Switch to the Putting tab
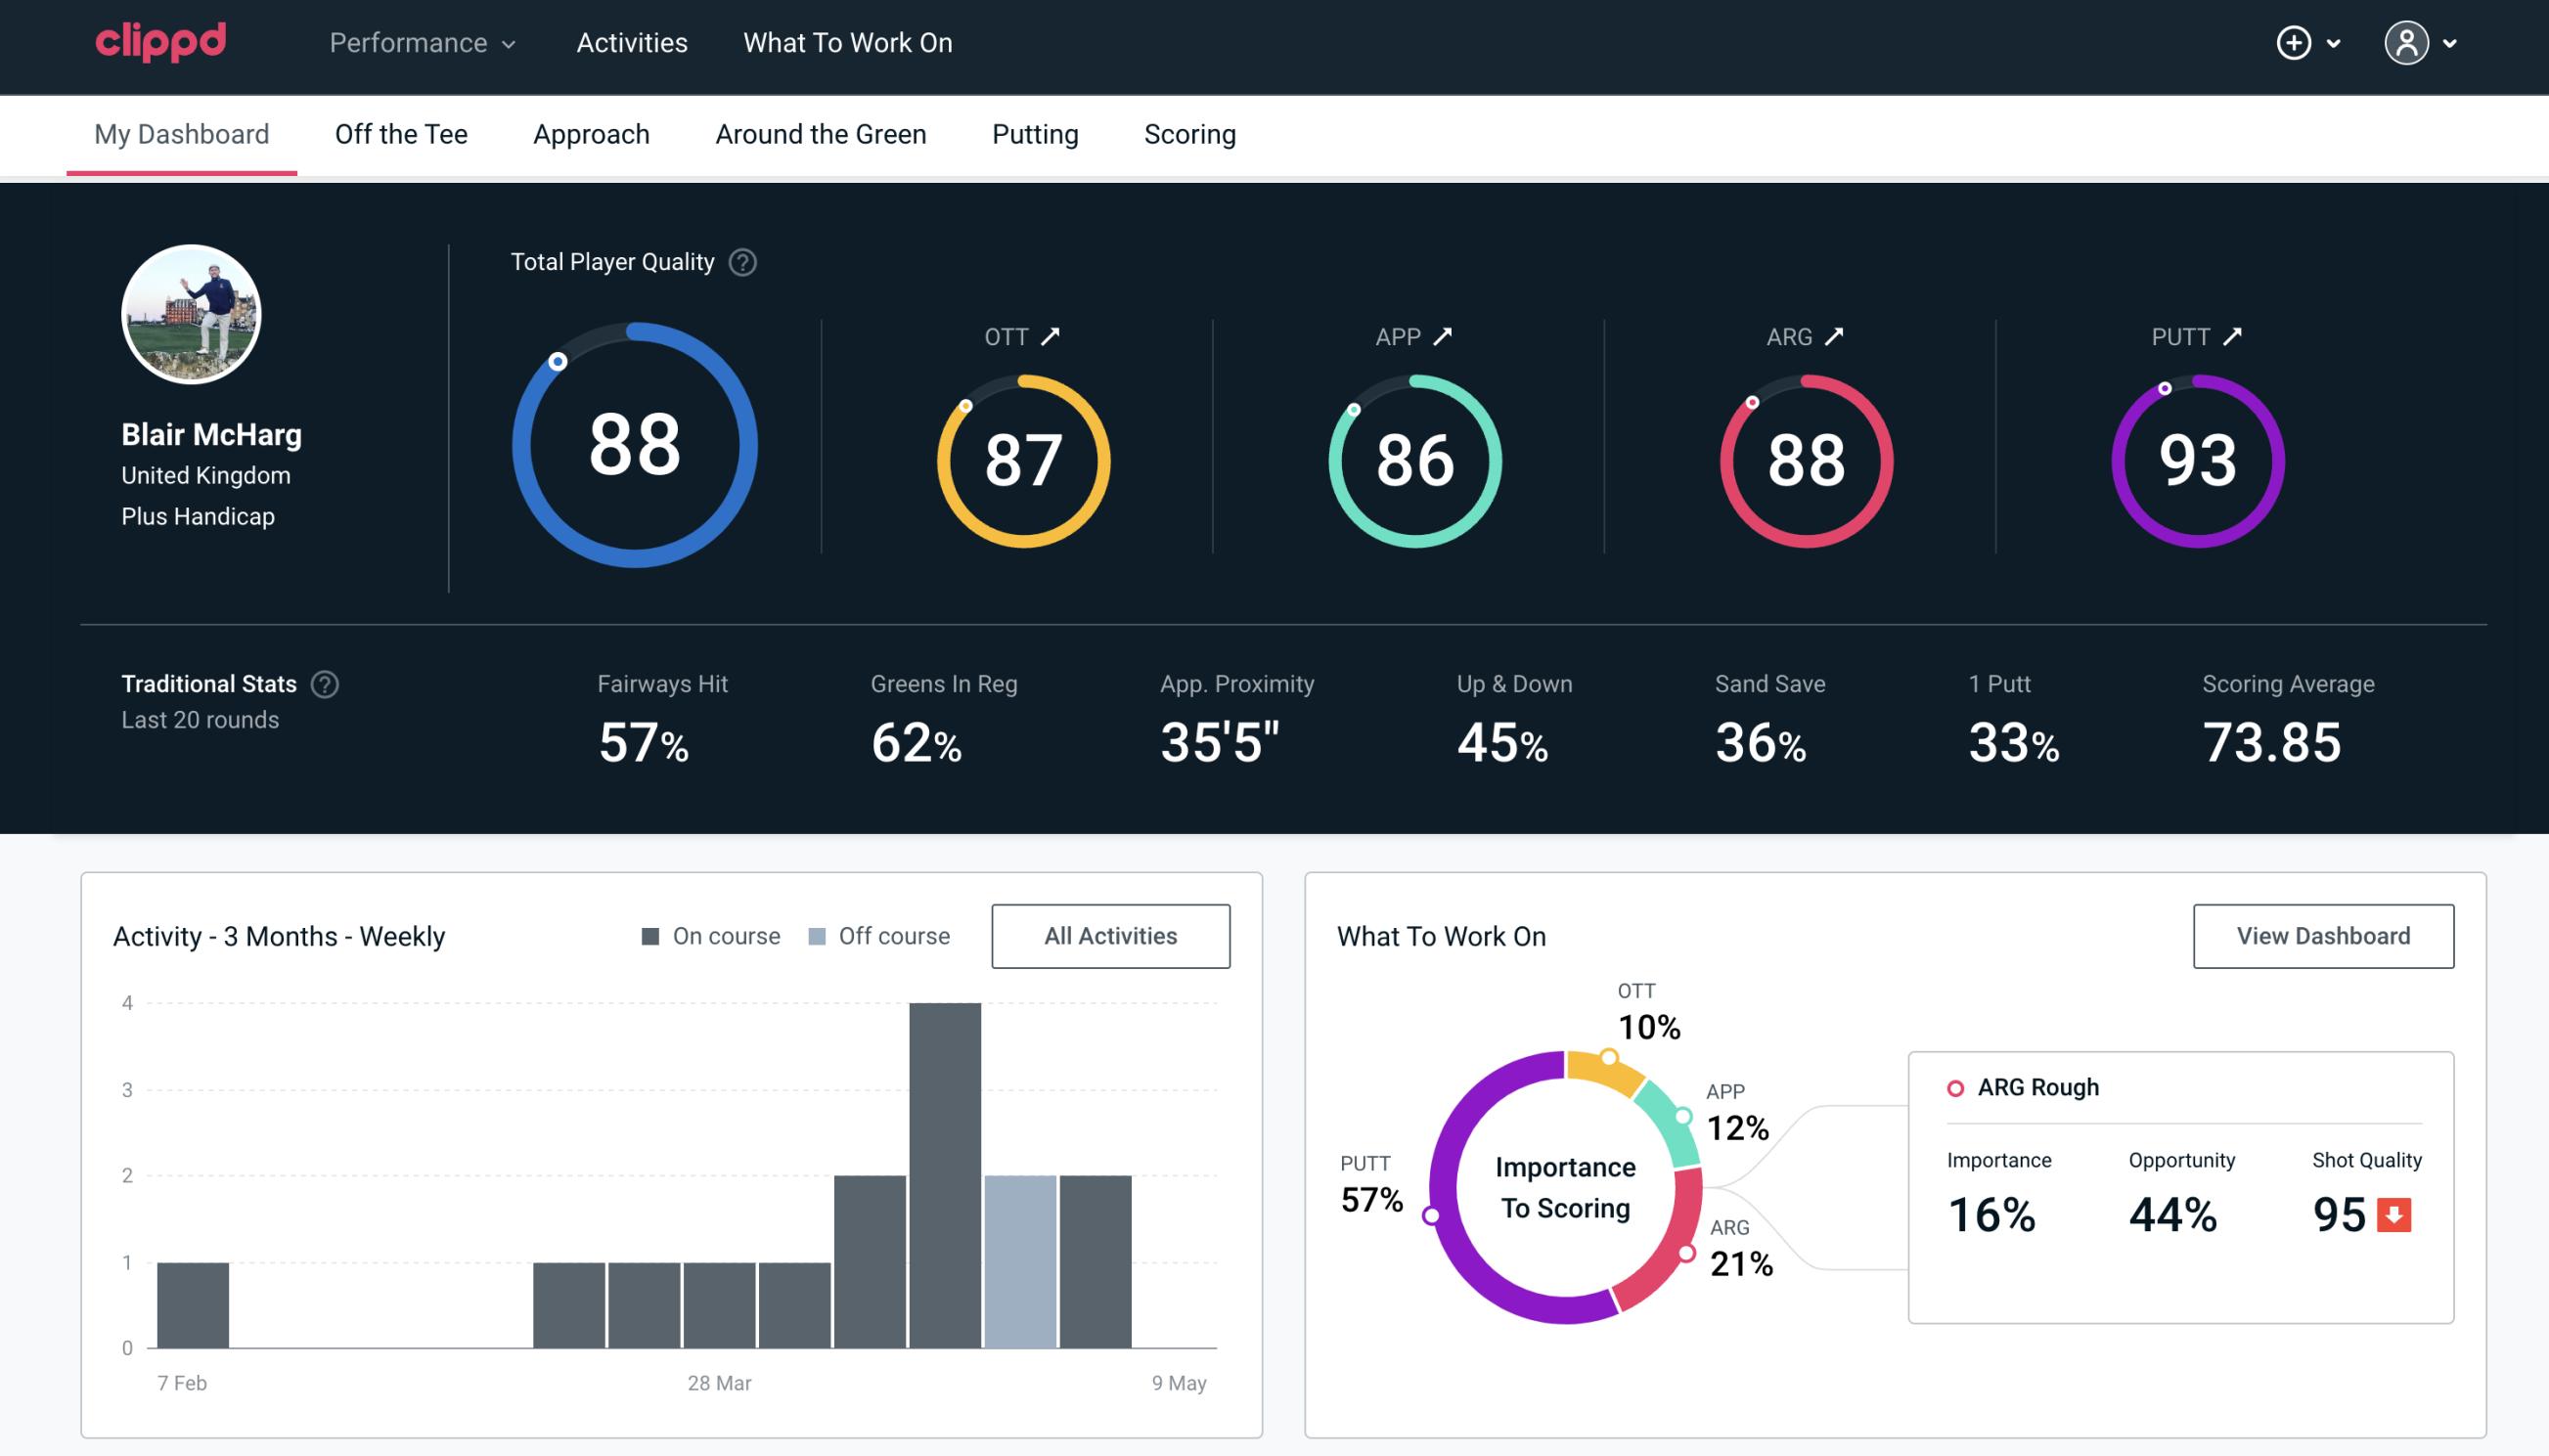Viewport: 2549px width, 1456px height. pos(1033,133)
